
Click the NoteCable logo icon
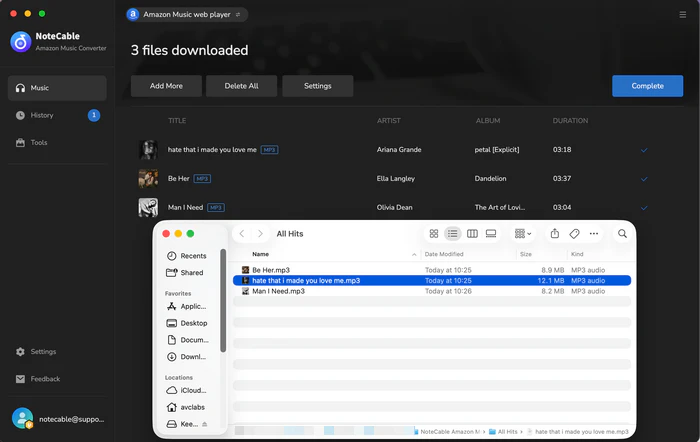[21, 42]
